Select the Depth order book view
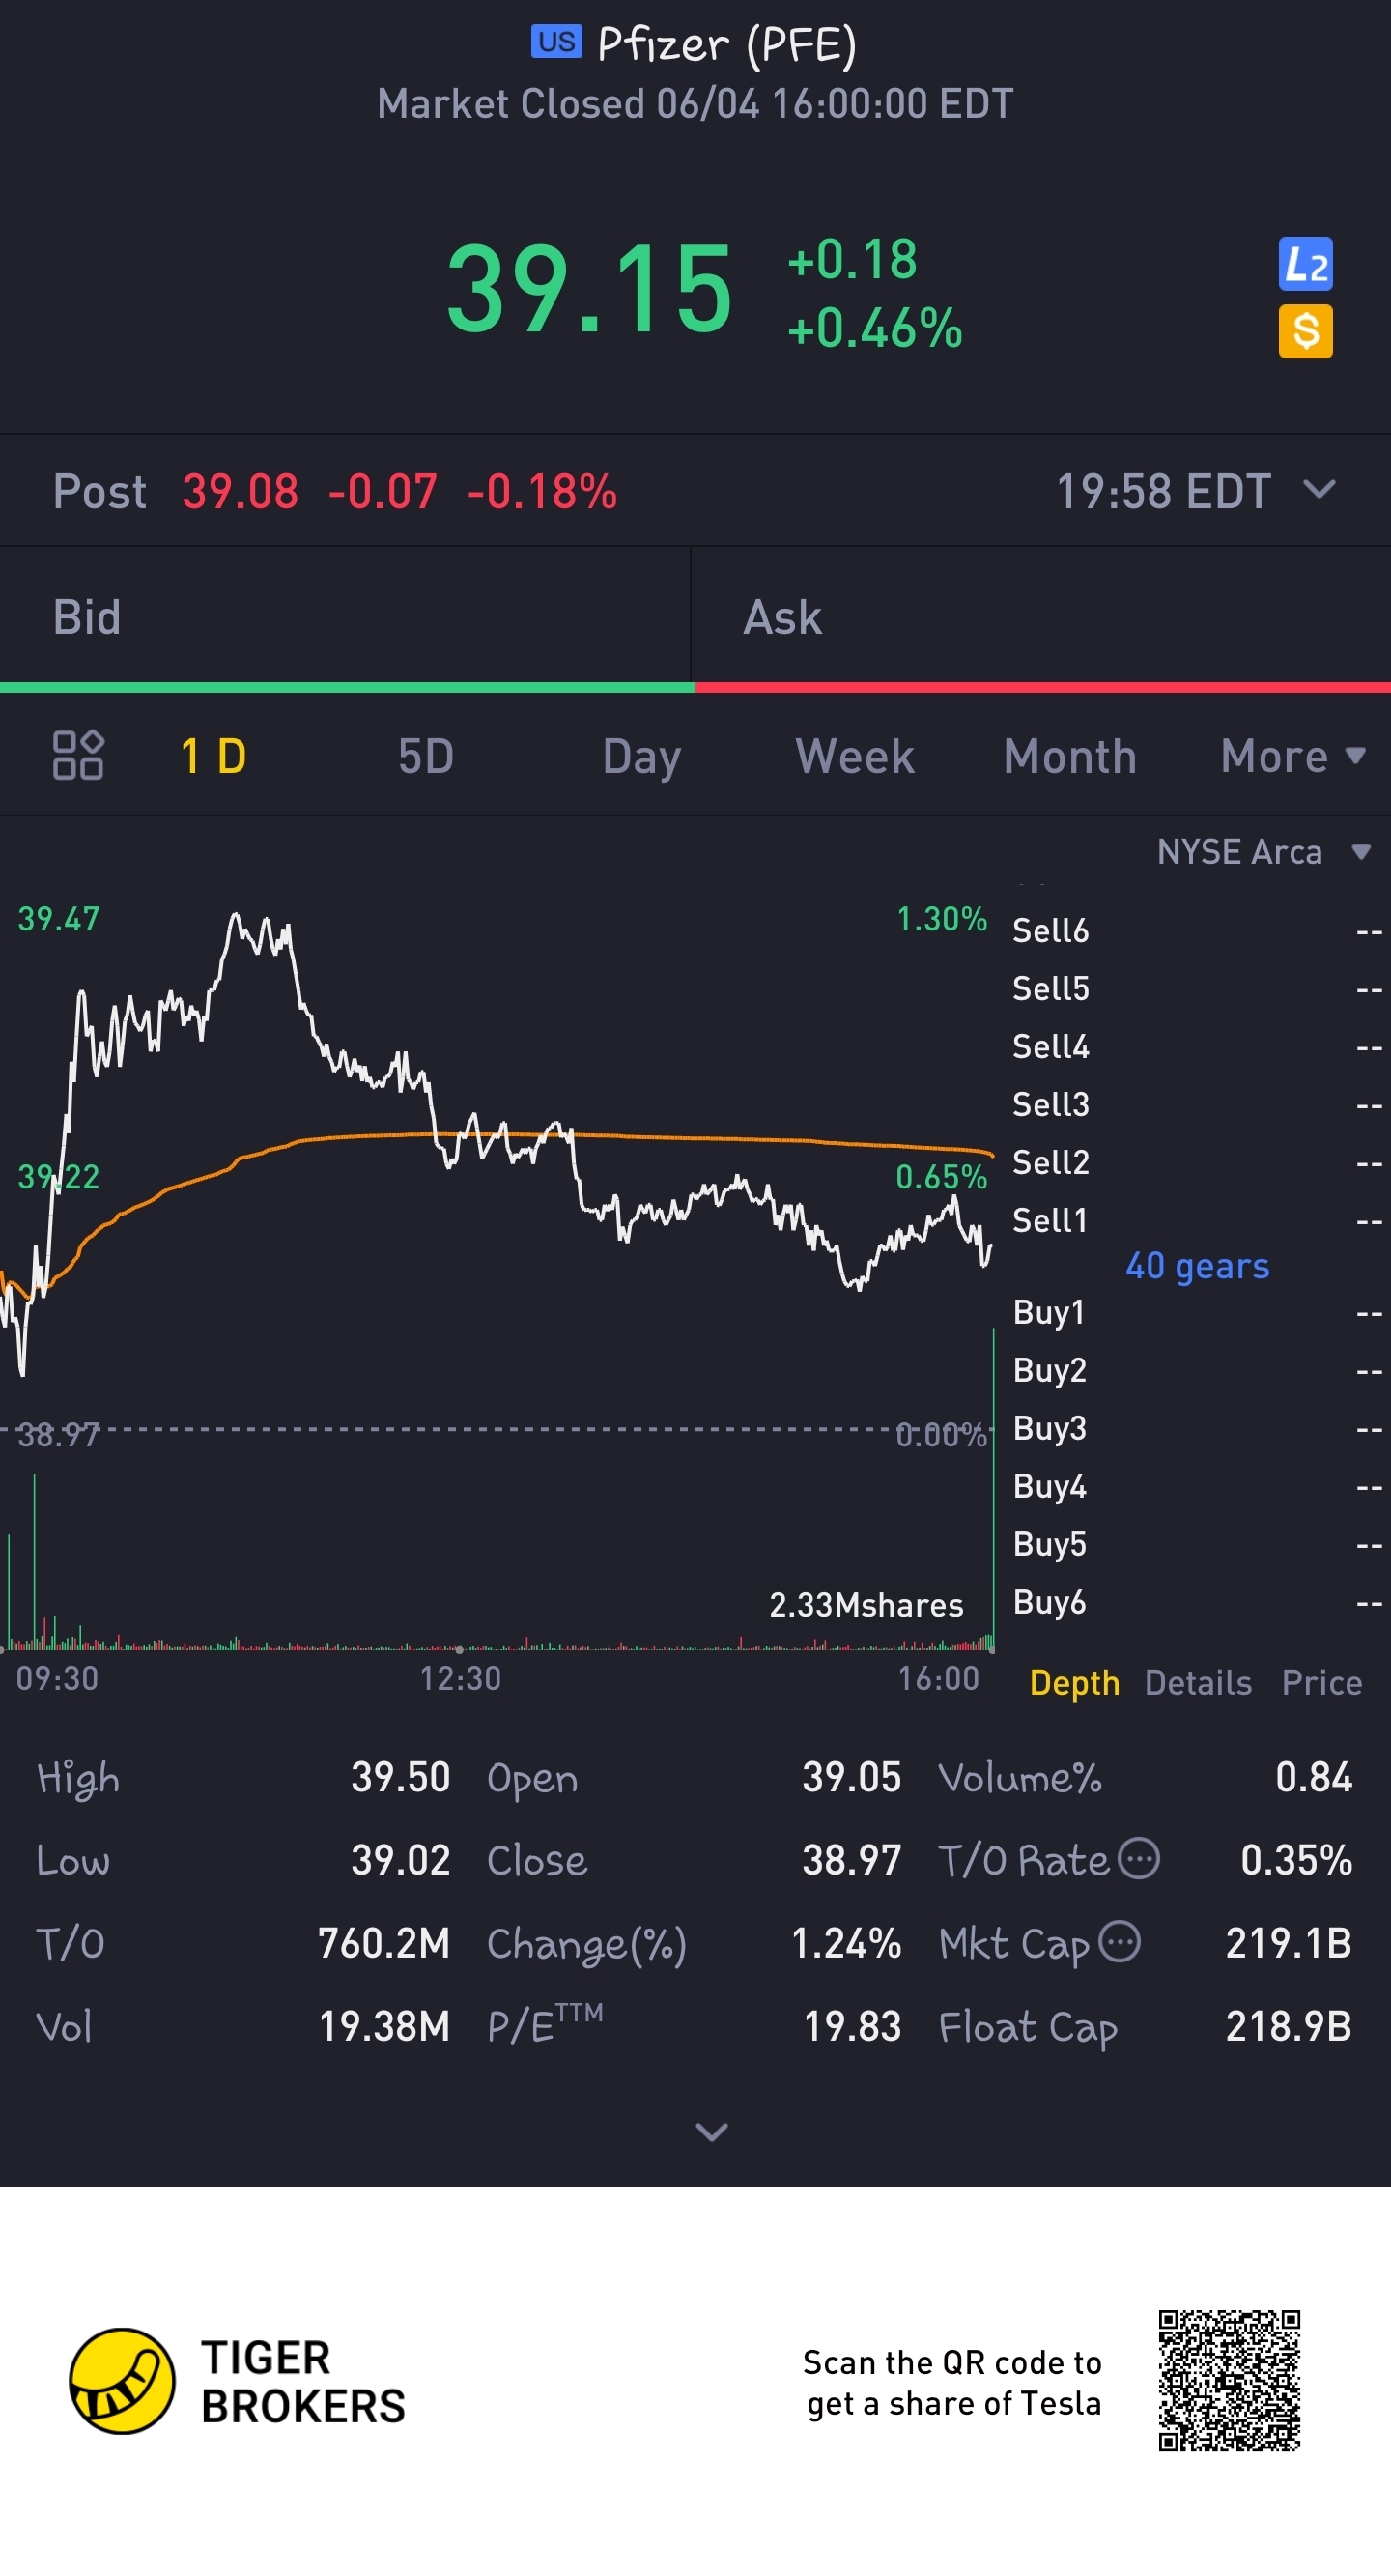 [x=1074, y=1683]
